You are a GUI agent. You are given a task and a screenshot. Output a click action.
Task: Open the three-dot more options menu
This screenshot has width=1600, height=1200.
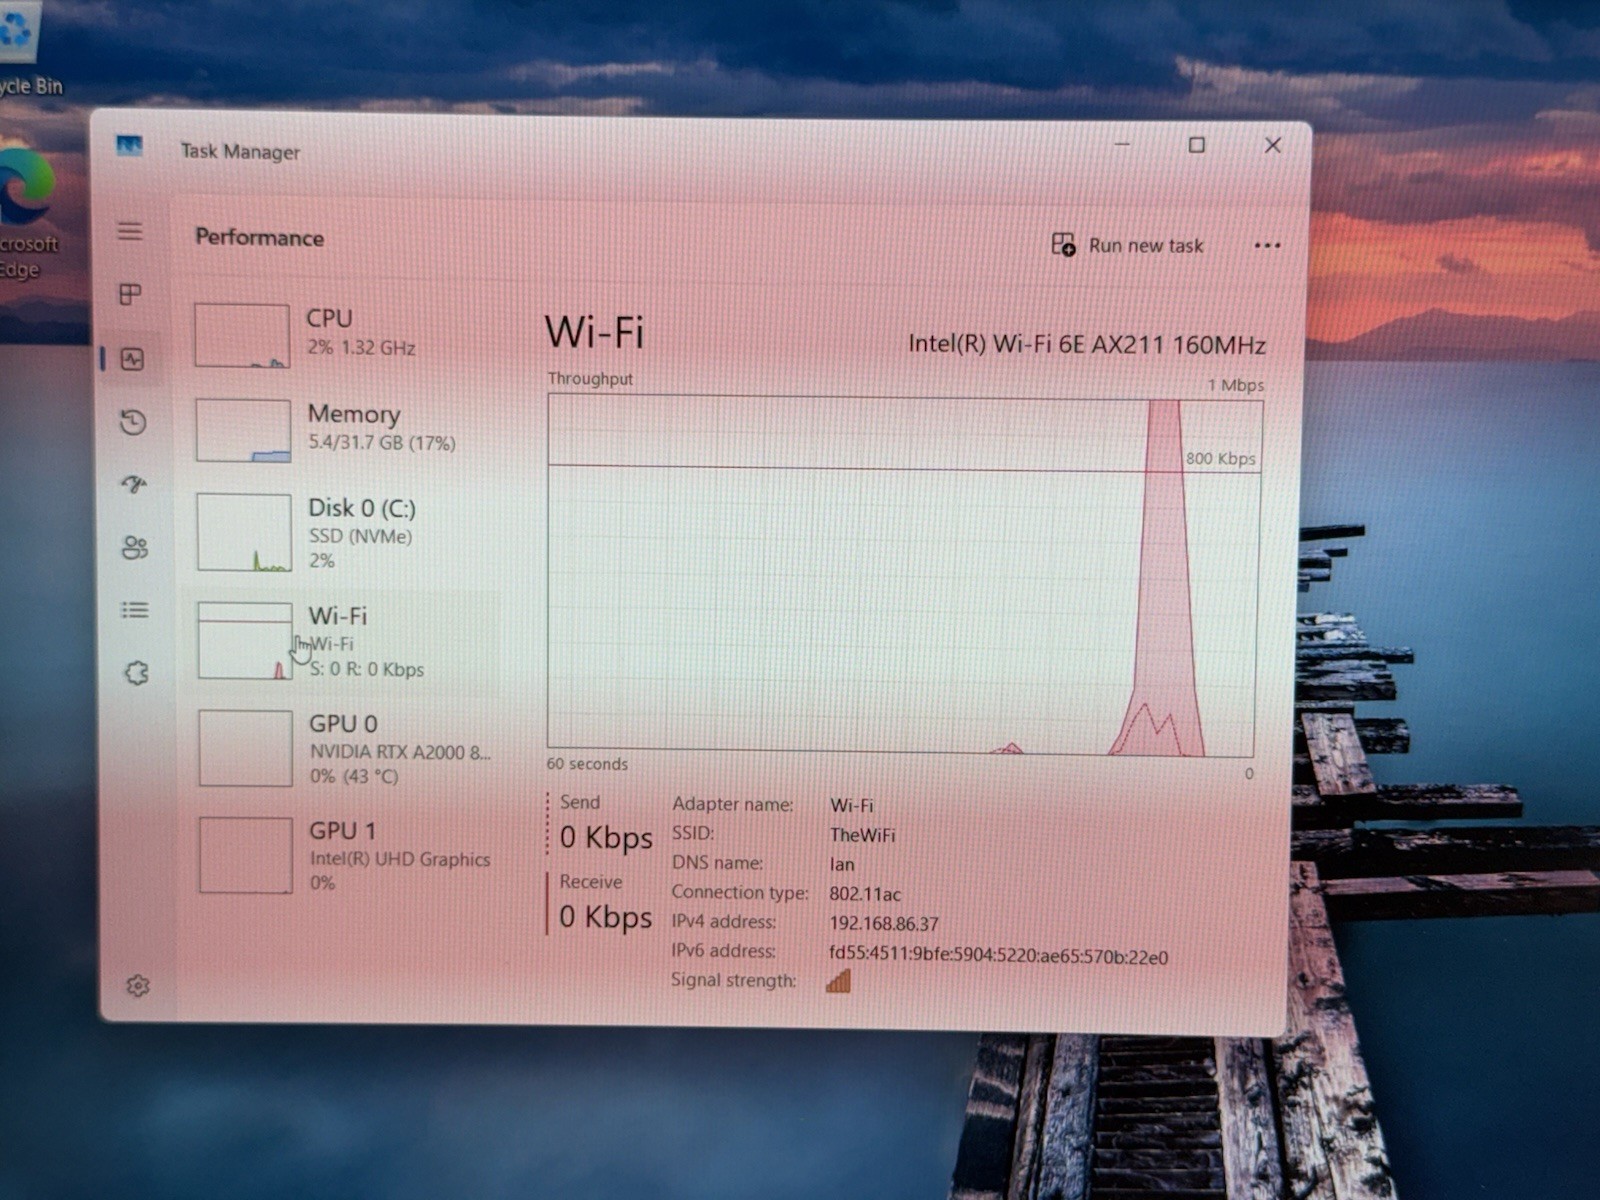click(x=1267, y=245)
